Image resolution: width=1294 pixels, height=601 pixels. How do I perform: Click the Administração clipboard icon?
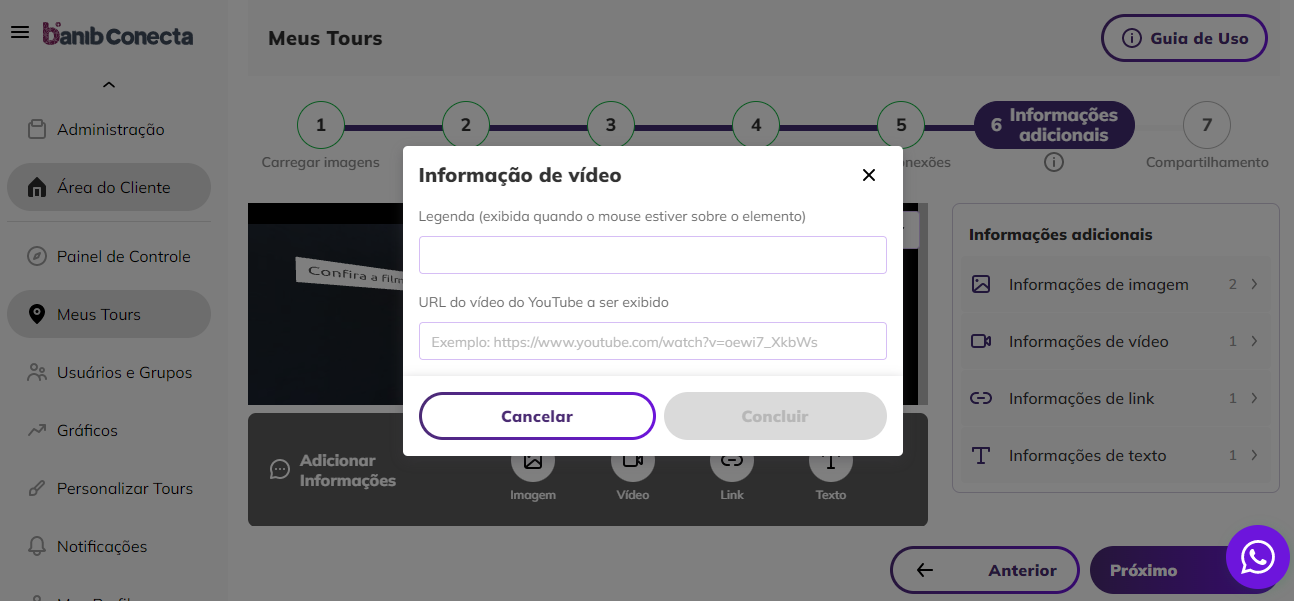pos(37,129)
